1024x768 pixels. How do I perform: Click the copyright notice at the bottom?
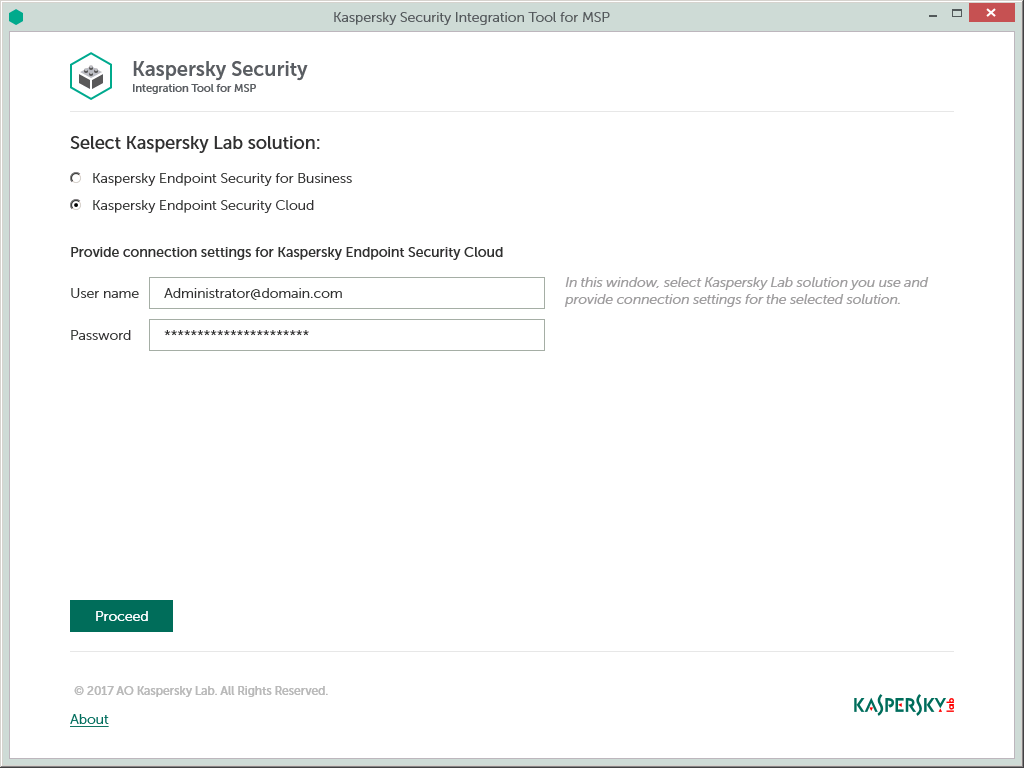199,690
